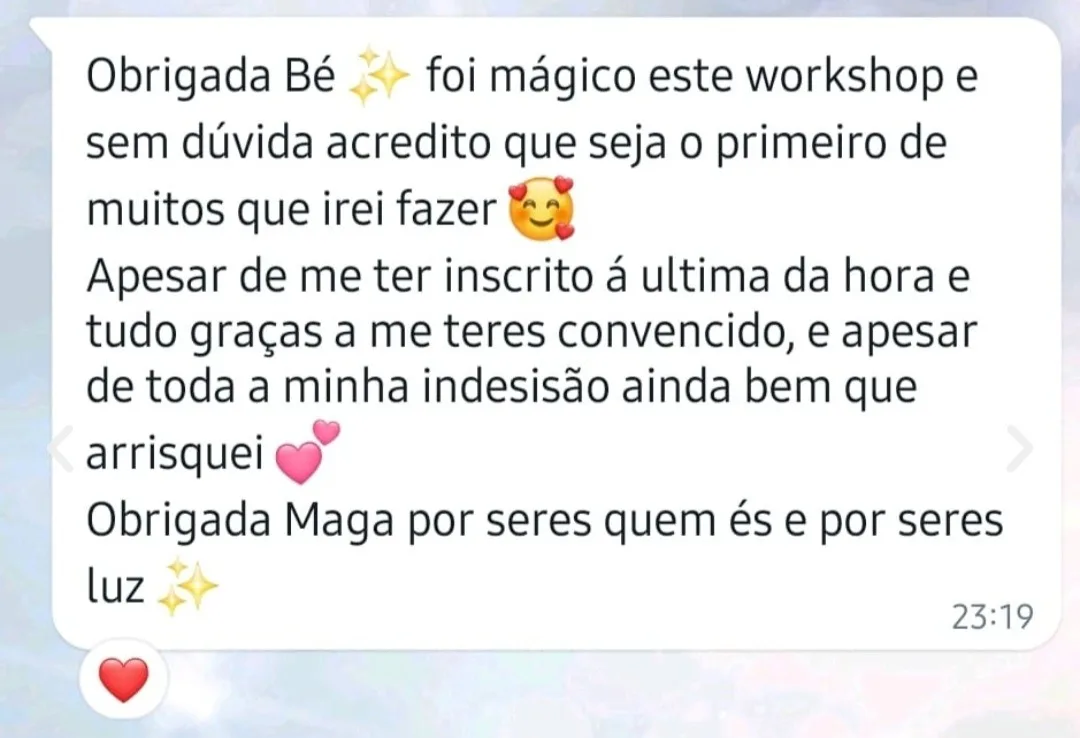This screenshot has width=1080, height=738.
Task: Click the words "Obrigada Maga"
Action: point(240,522)
